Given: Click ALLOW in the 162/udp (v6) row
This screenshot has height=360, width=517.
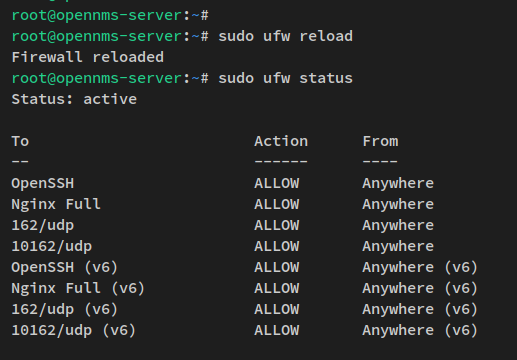Looking at the screenshot, I should [x=277, y=309].
